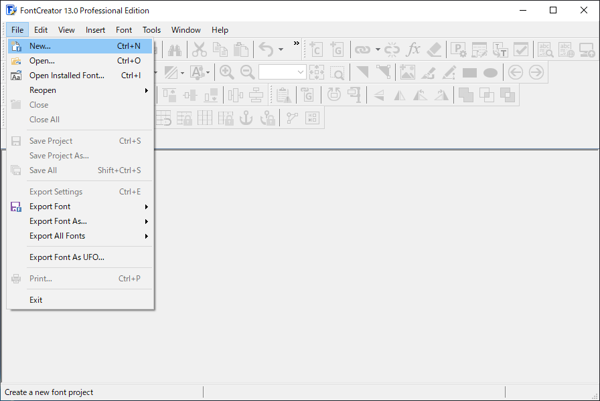Select Exit from the File menu
The width and height of the screenshot is (600, 401).
[80, 300]
